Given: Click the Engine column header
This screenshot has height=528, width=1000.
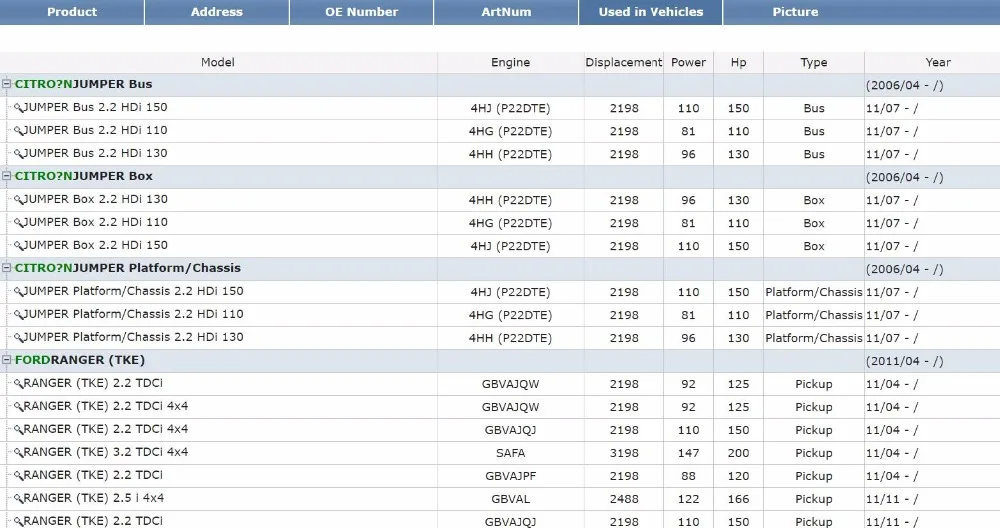Looking at the screenshot, I should (510, 62).
